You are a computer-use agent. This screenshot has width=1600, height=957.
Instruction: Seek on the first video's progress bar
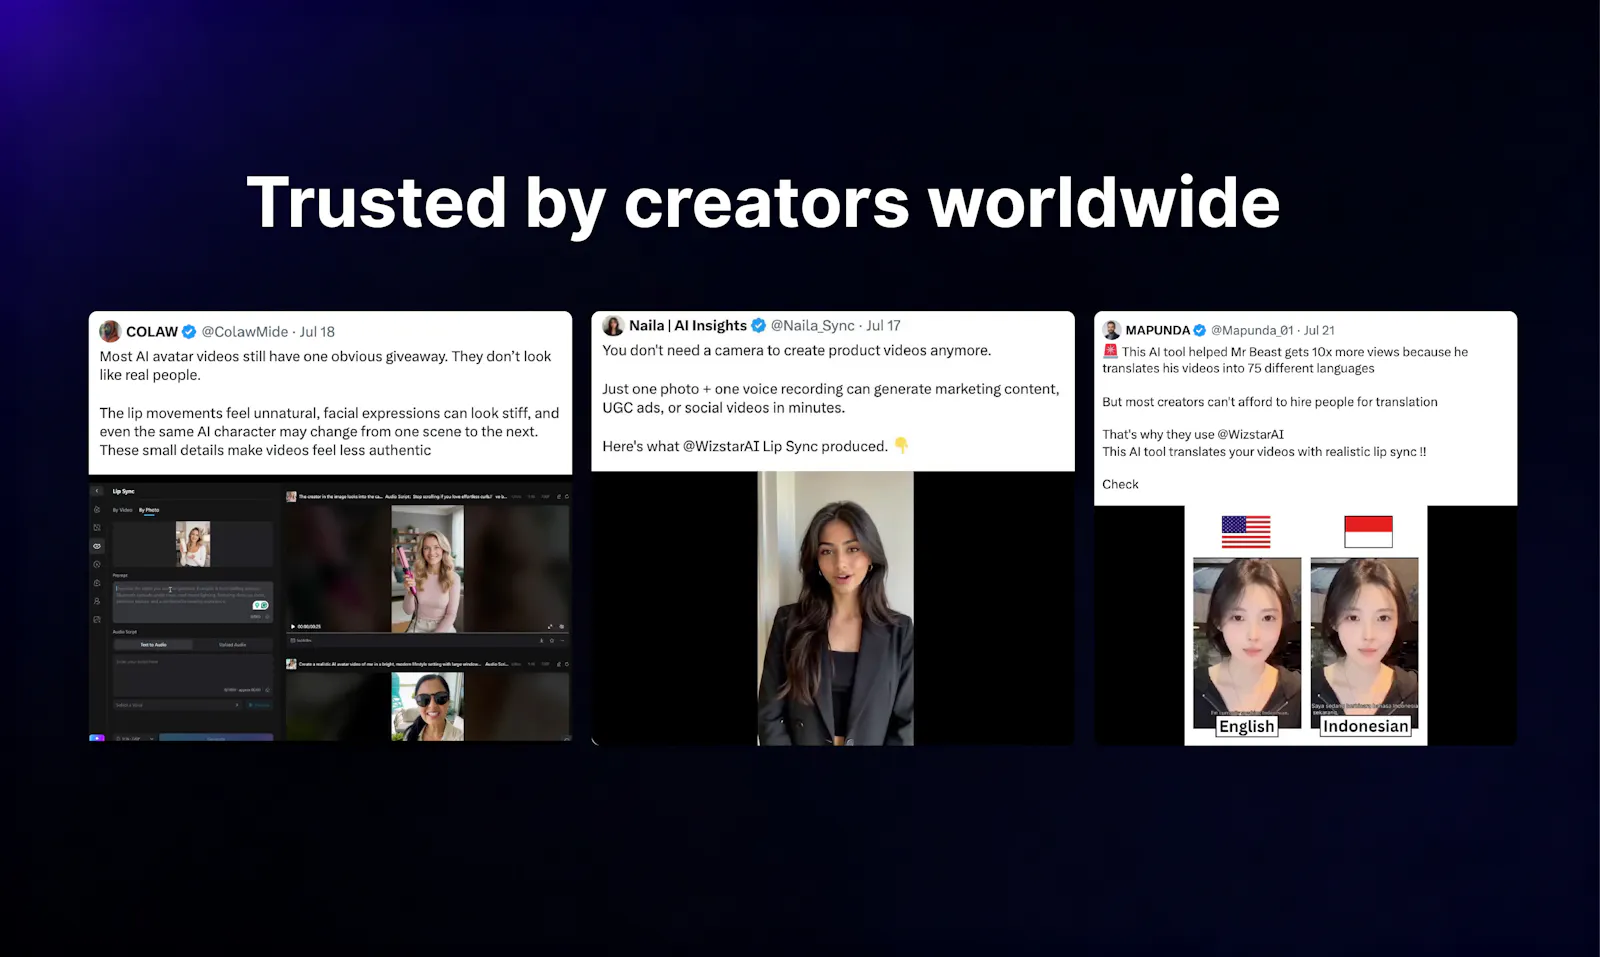pos(428,633)
